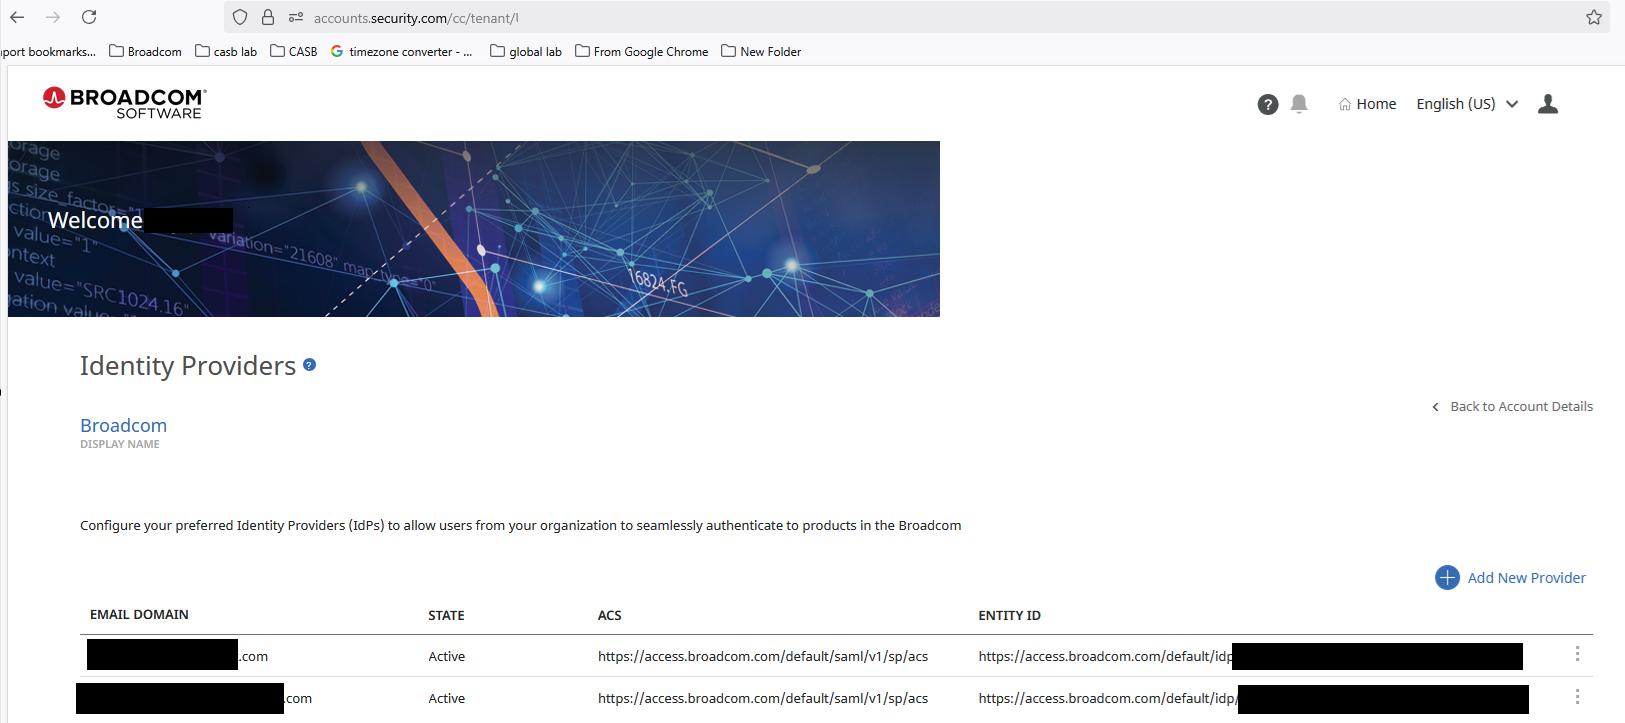Click the EMAIL DOMAIN column header
The image size is (1625, 723).
(x=139, y=615)
